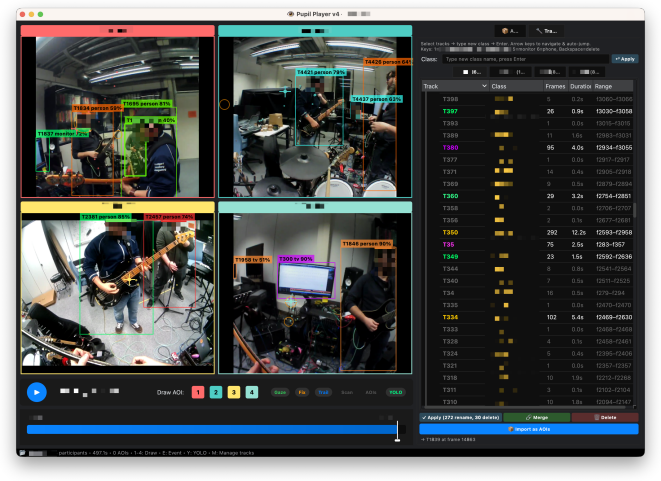The width and height of the screenshot is (661, 481).
Task: Click the T1637 monitor detection label
Action: 63,134
